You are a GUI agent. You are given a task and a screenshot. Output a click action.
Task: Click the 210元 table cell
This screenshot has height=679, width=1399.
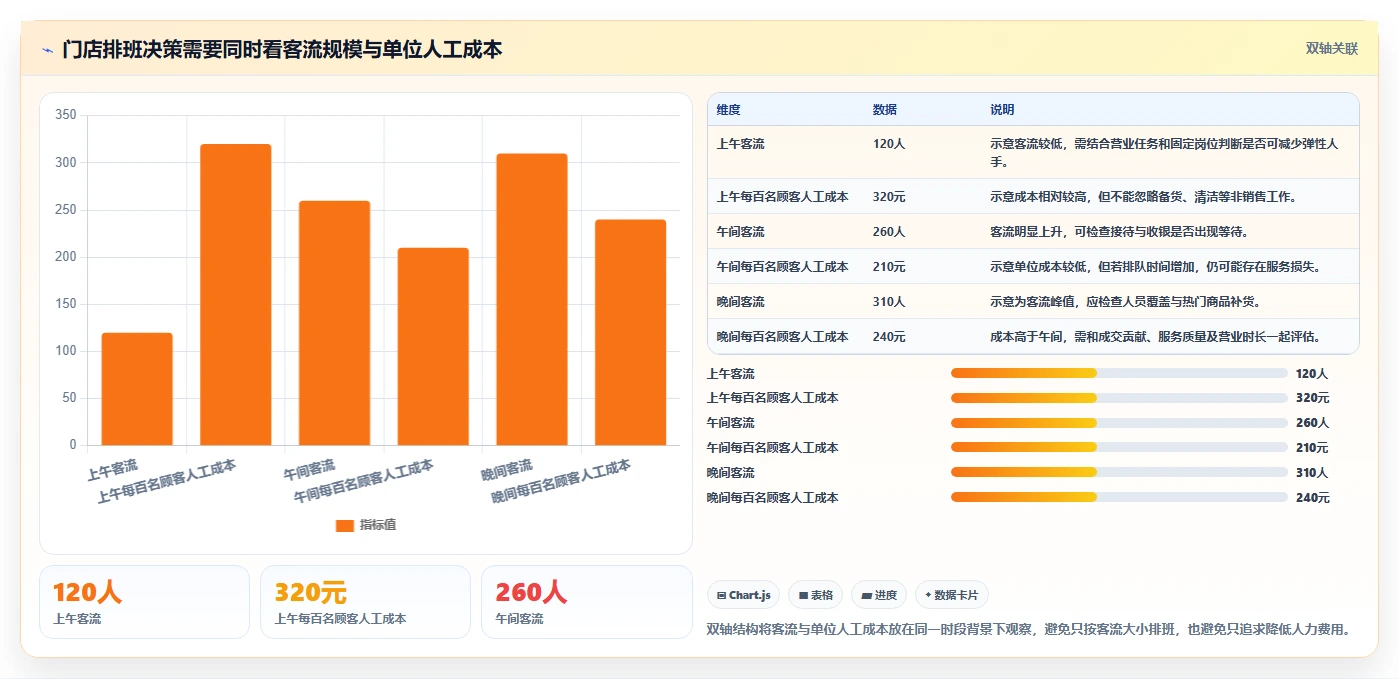(x=889, y=267)
